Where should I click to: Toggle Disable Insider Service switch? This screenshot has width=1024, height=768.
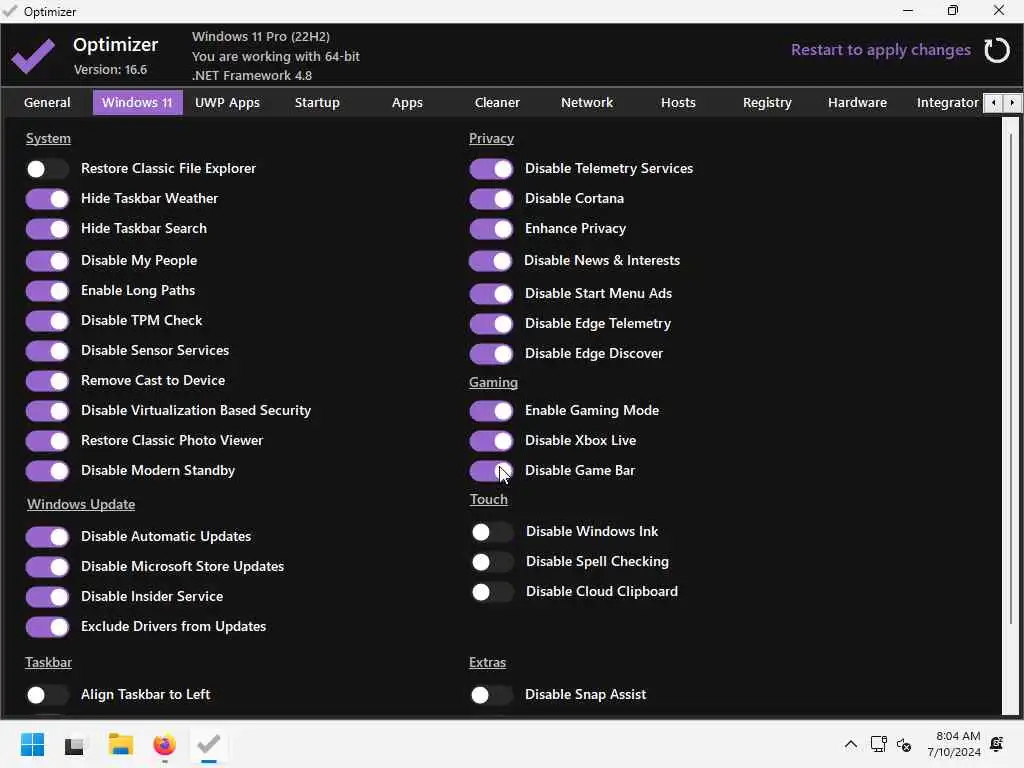click(47, 598)
